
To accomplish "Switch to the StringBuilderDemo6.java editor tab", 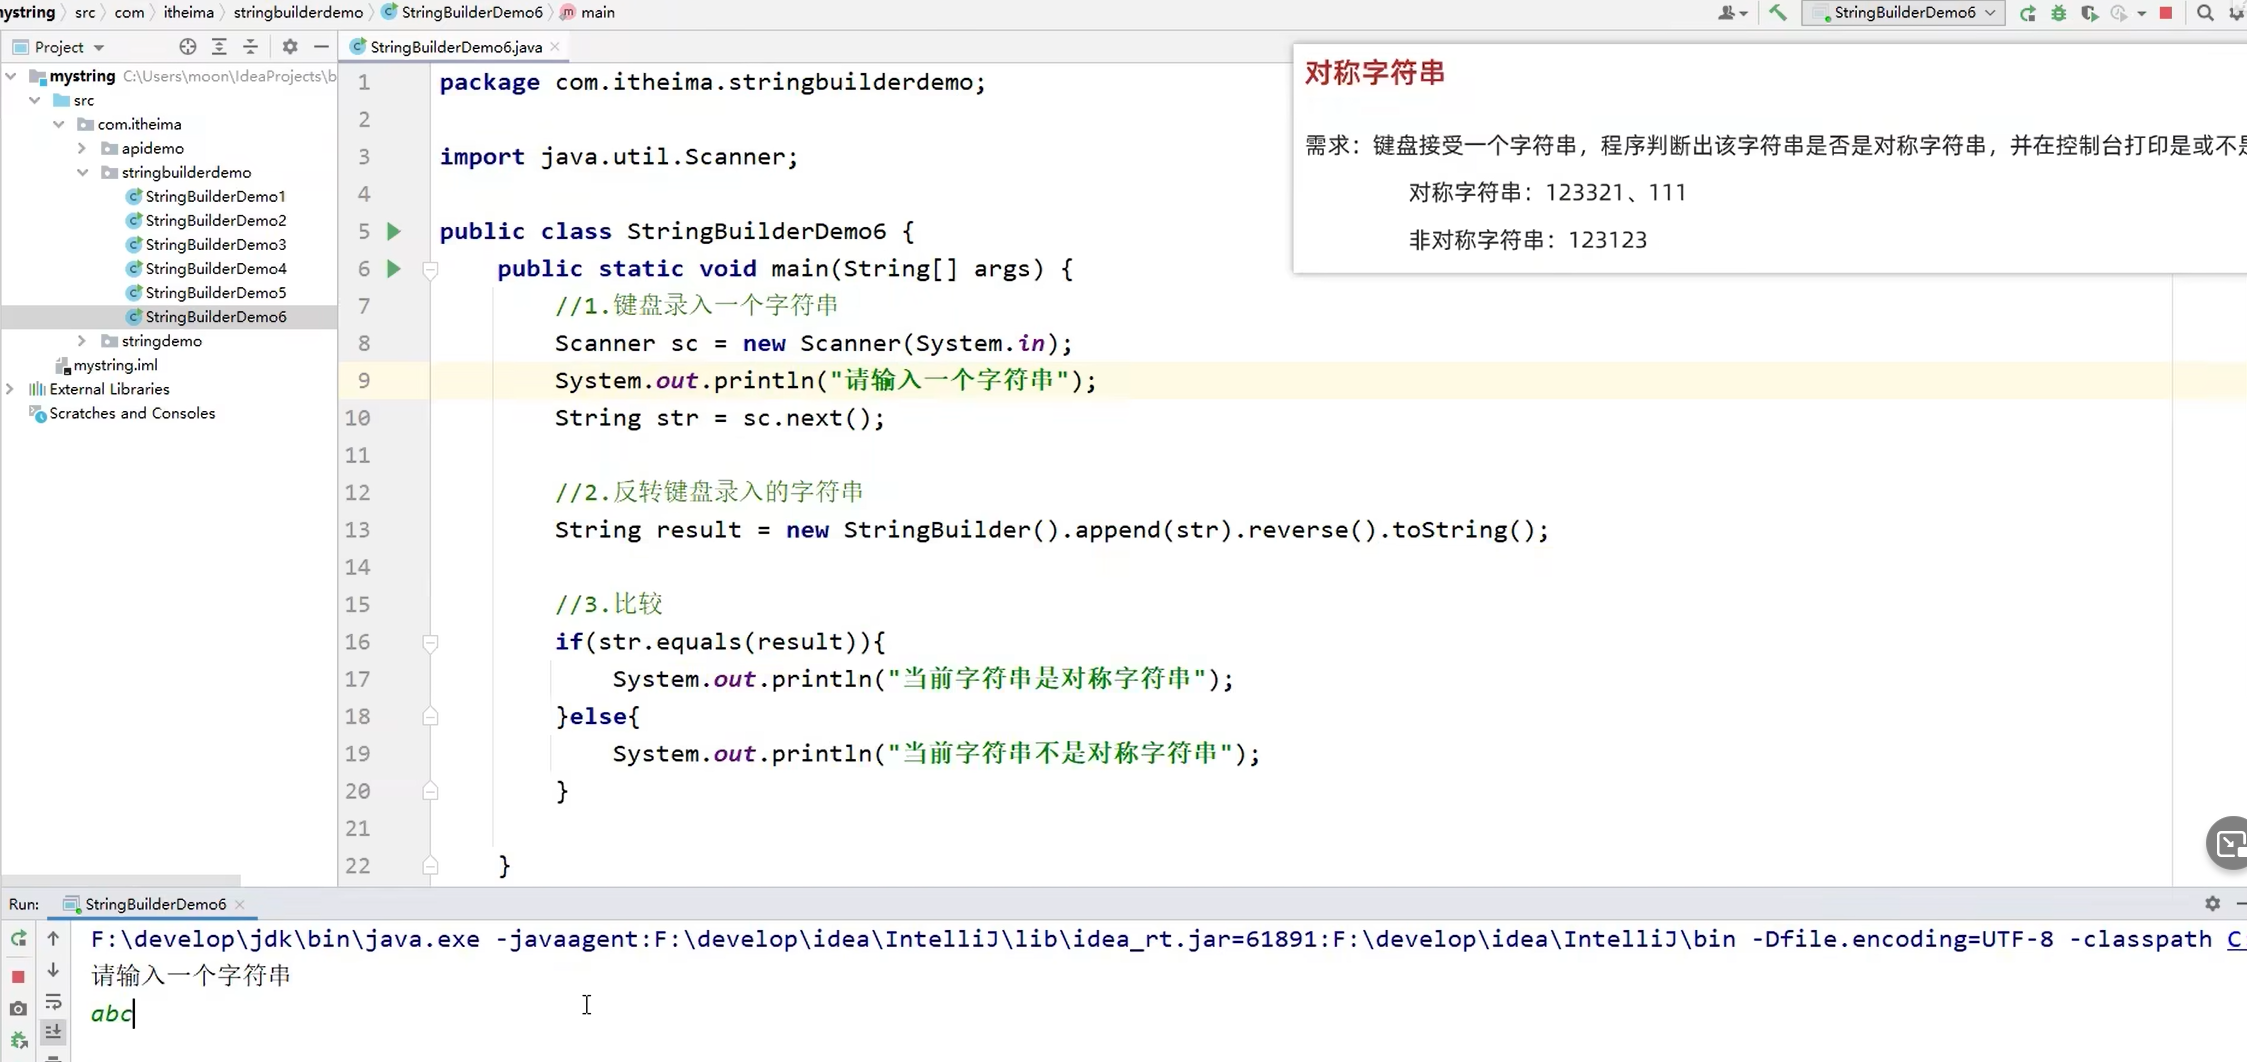I will coord(452,46).
